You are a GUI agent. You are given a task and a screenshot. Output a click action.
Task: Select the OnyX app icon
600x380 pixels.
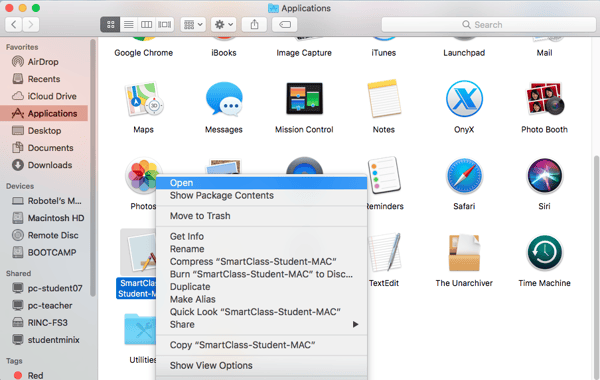pyautogui.click(x=464, y=98)
